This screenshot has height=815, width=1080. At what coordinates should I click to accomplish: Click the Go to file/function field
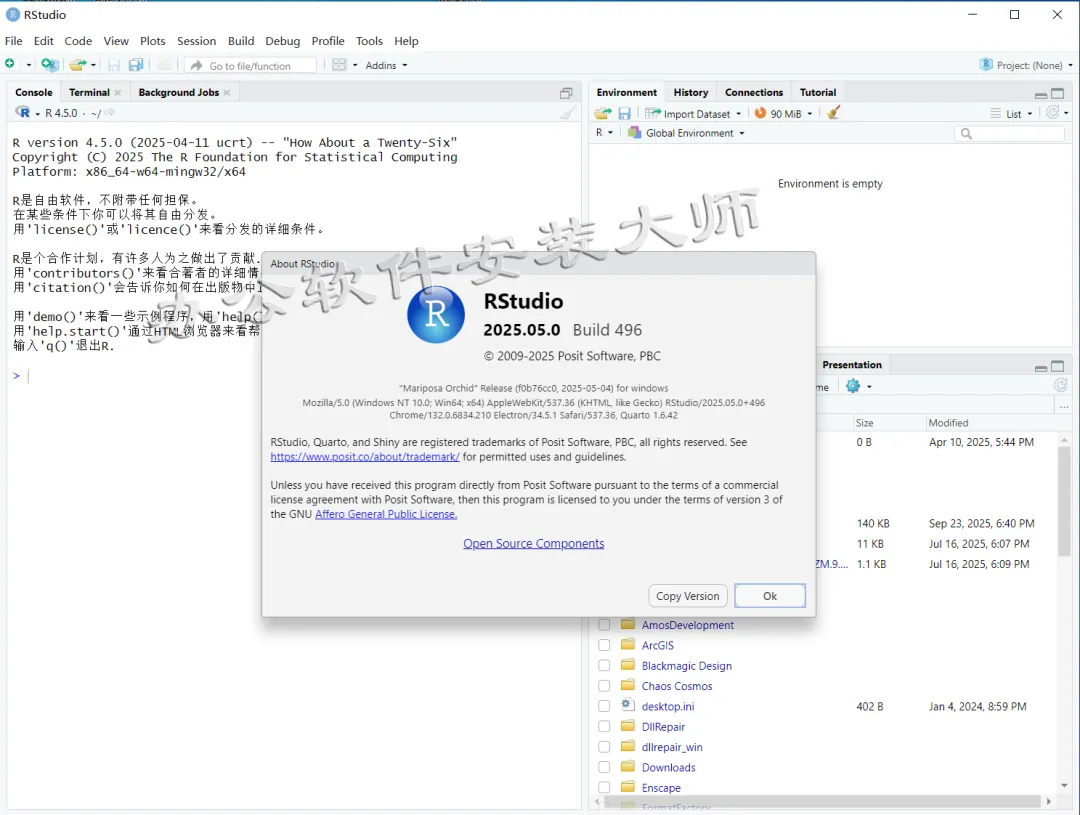coord(251,65)
